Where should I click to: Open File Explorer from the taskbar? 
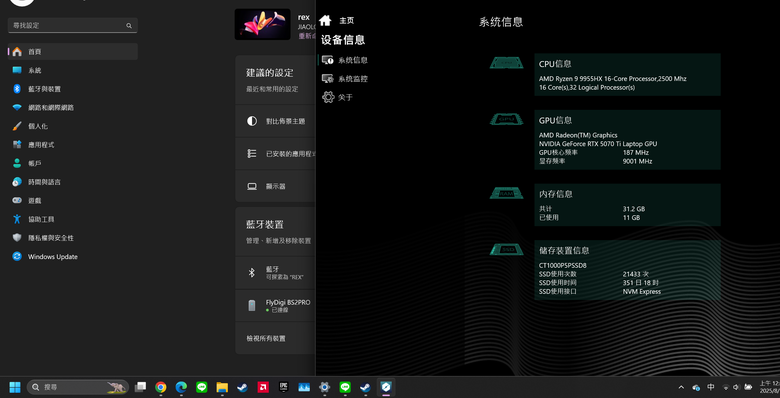(222, 387)
